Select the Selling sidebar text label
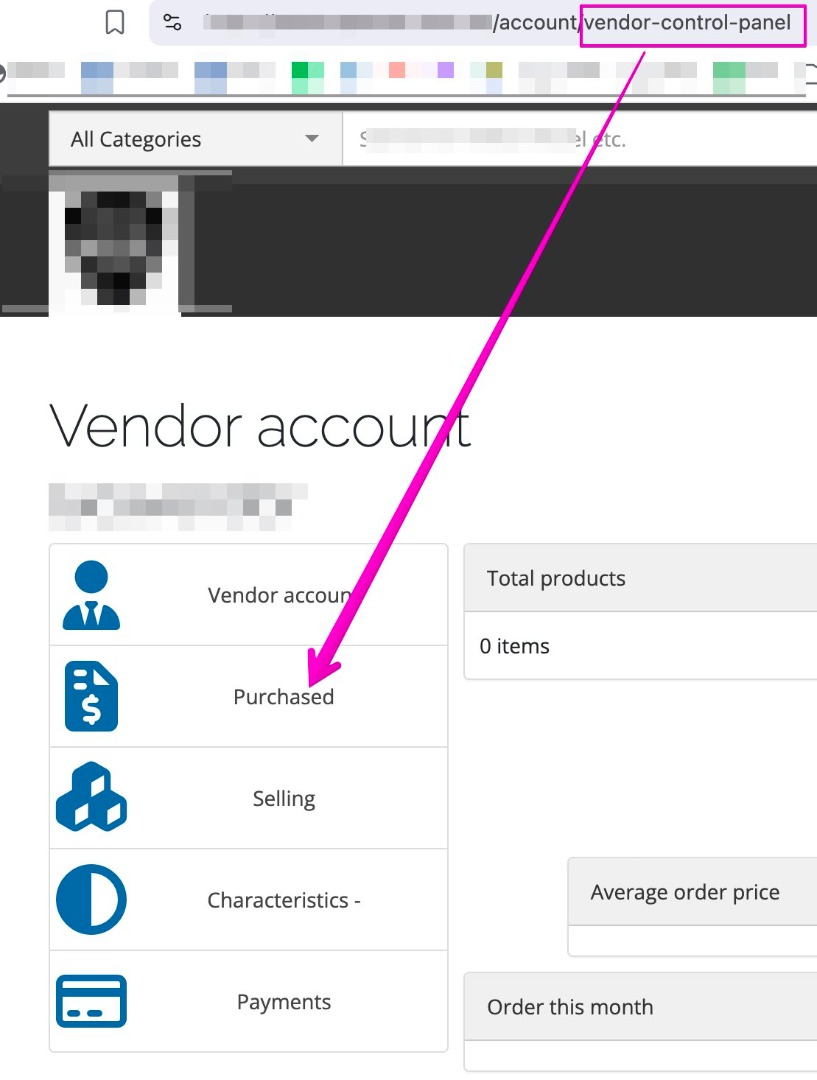The height and width of the screenshot is (1080, 817). click(x=284, y=799)
